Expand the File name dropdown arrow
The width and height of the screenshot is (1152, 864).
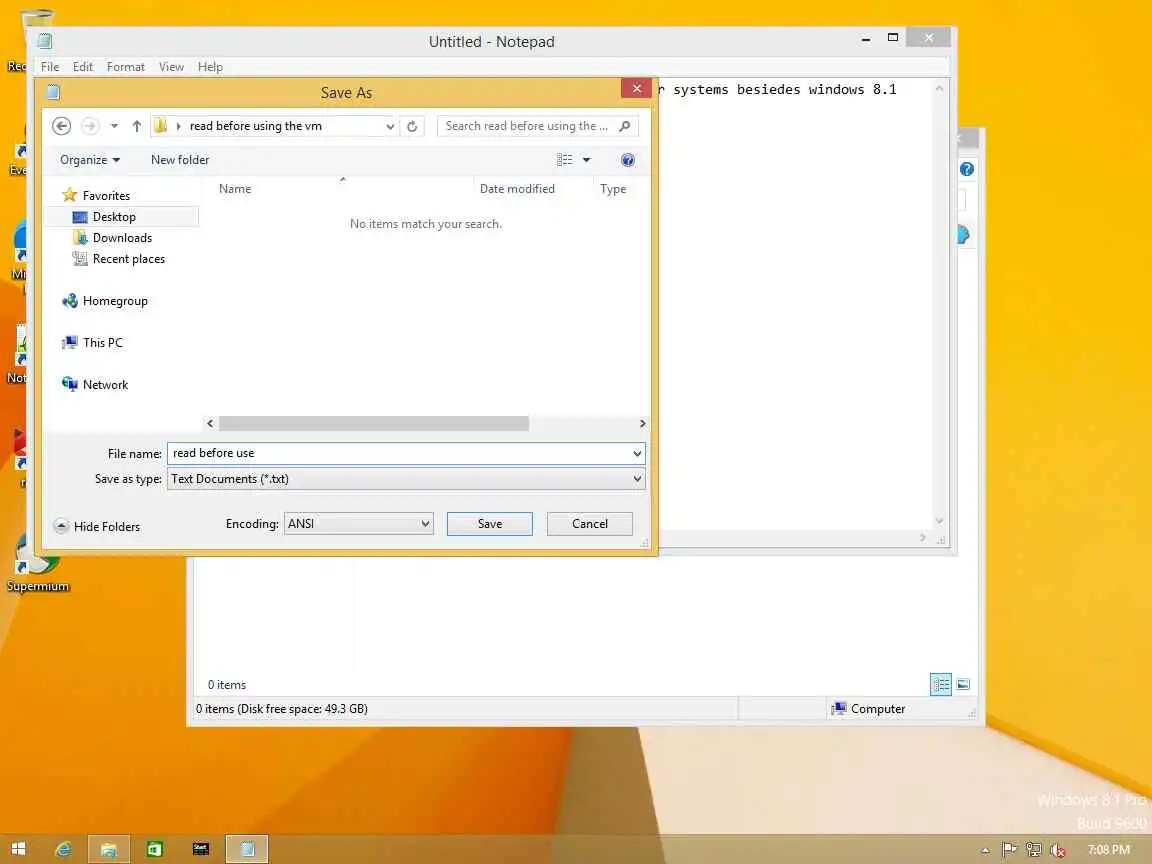pos(637,453)
